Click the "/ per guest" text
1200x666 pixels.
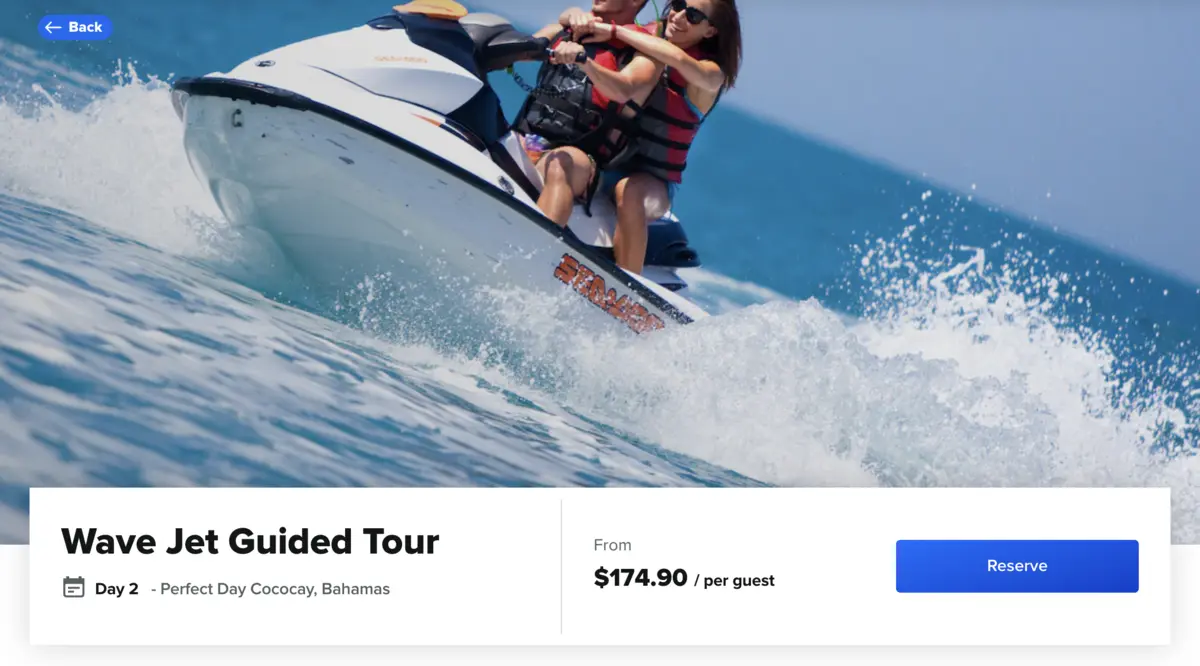(x=734, y=580)
